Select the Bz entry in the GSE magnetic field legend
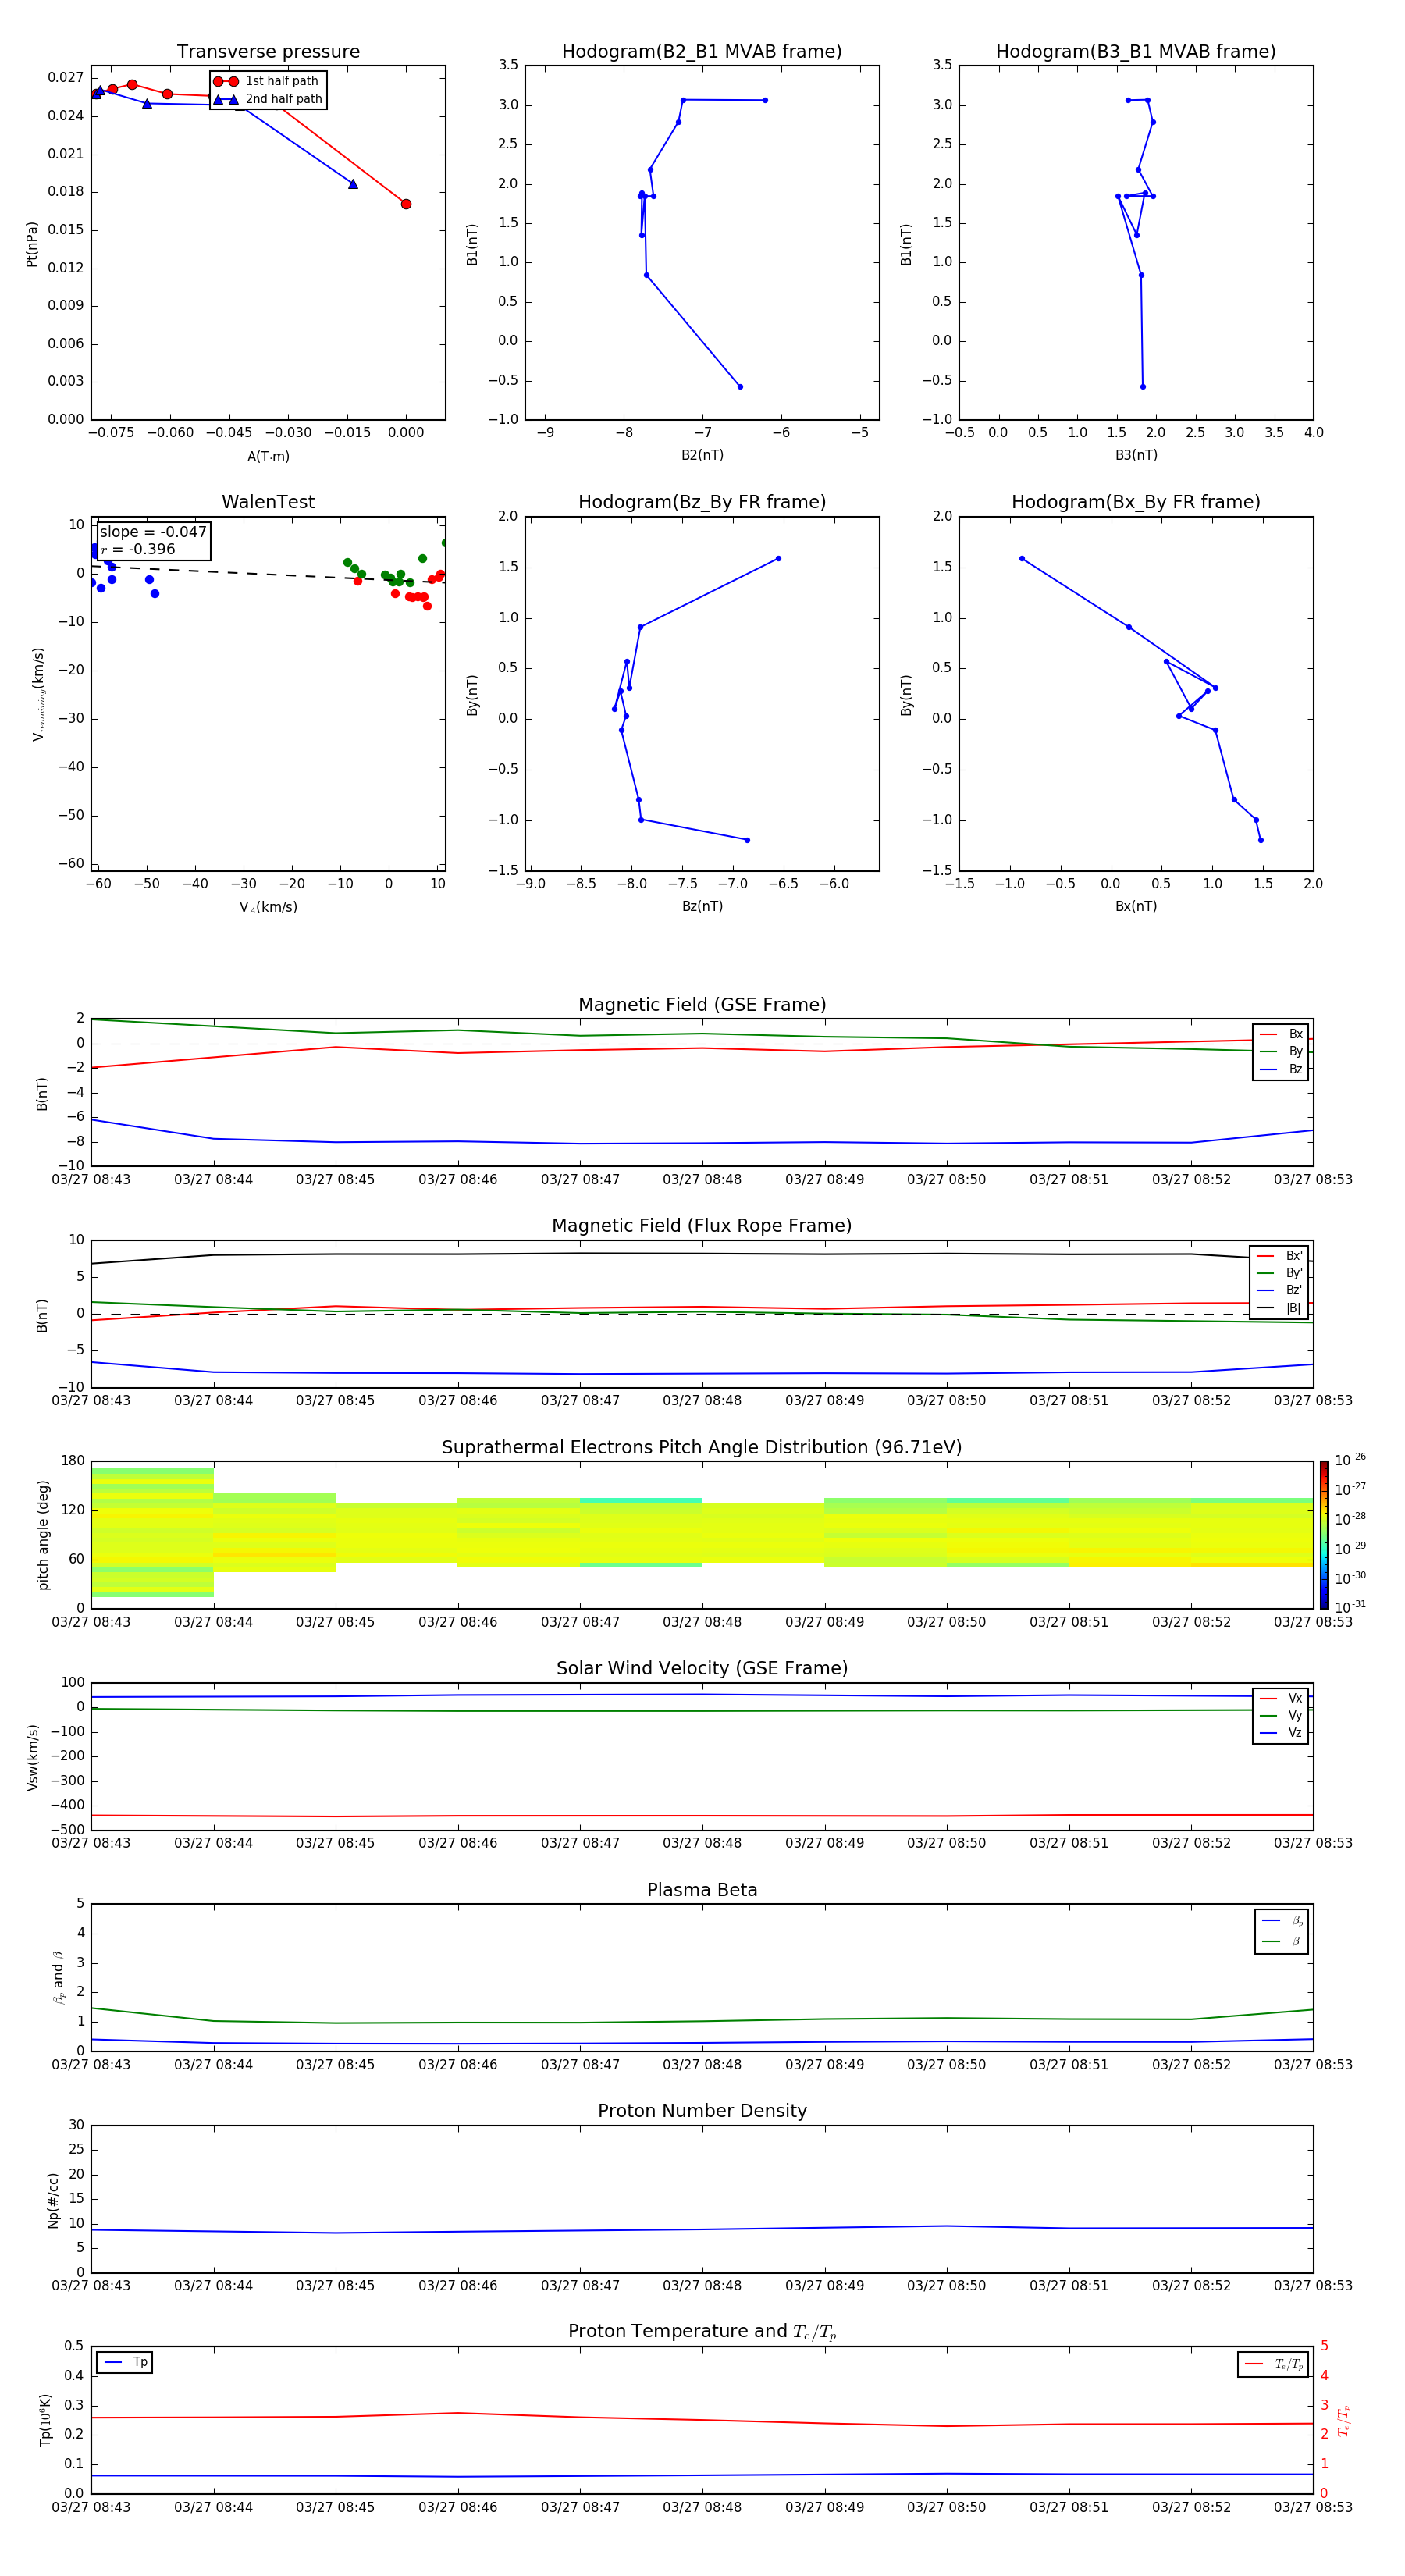Image resolution: width=1405 pixels, height=2576 pixels. pos(1281,1070)
